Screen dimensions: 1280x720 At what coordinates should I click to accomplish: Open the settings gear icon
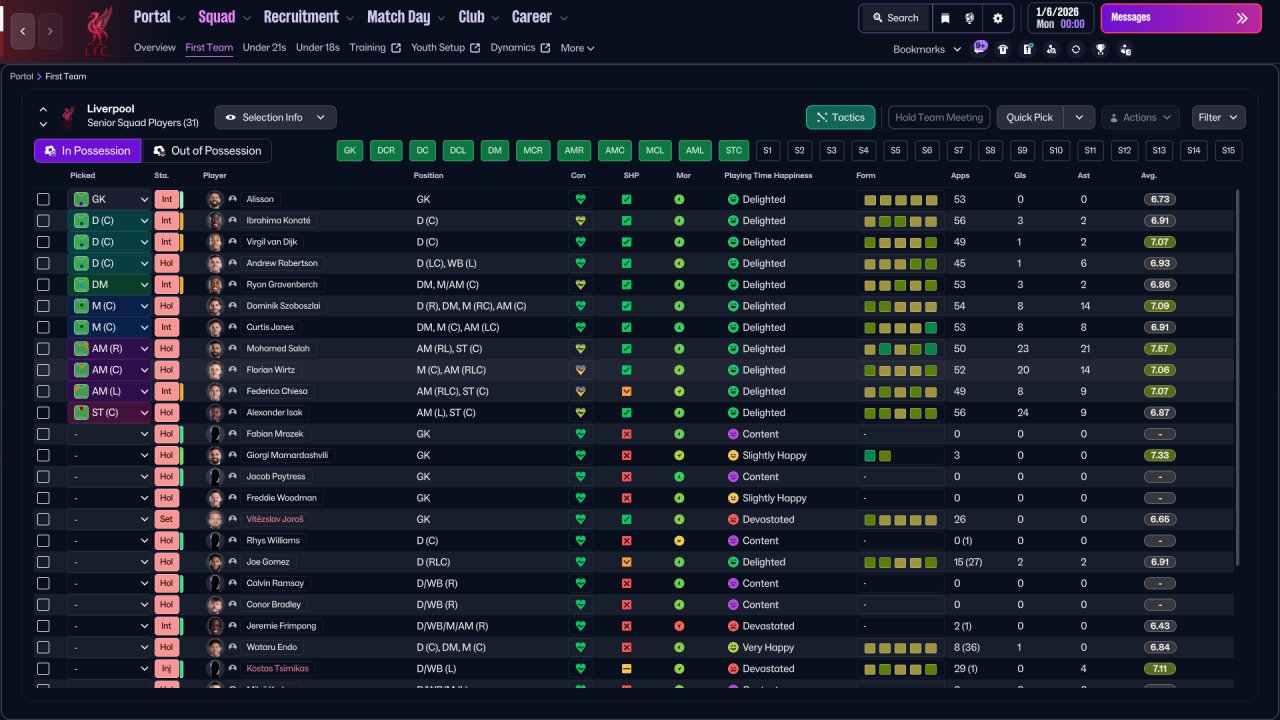pos(997,18)
